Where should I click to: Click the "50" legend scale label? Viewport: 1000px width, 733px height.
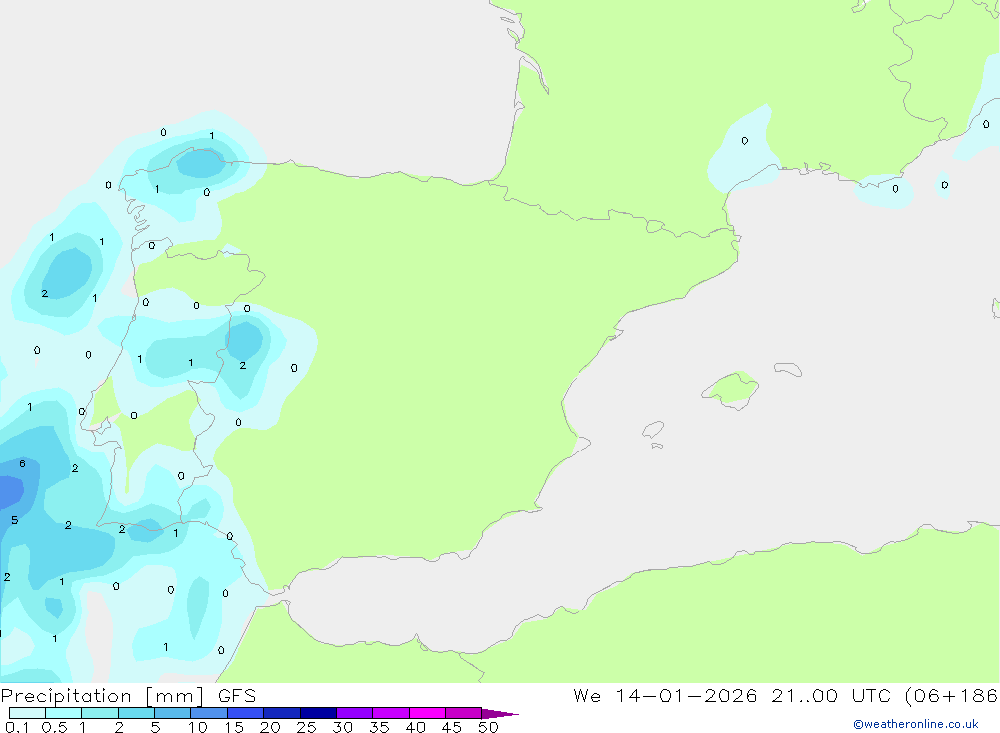[x=488, y=727]
